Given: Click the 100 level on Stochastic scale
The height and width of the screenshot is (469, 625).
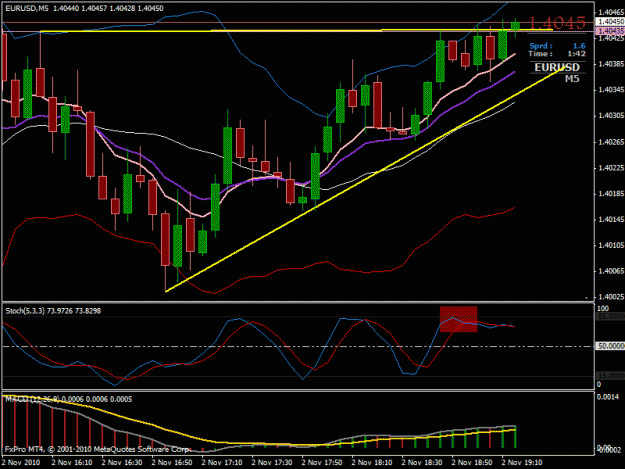Looking at the screenshot, I should [x=603, y=308].
